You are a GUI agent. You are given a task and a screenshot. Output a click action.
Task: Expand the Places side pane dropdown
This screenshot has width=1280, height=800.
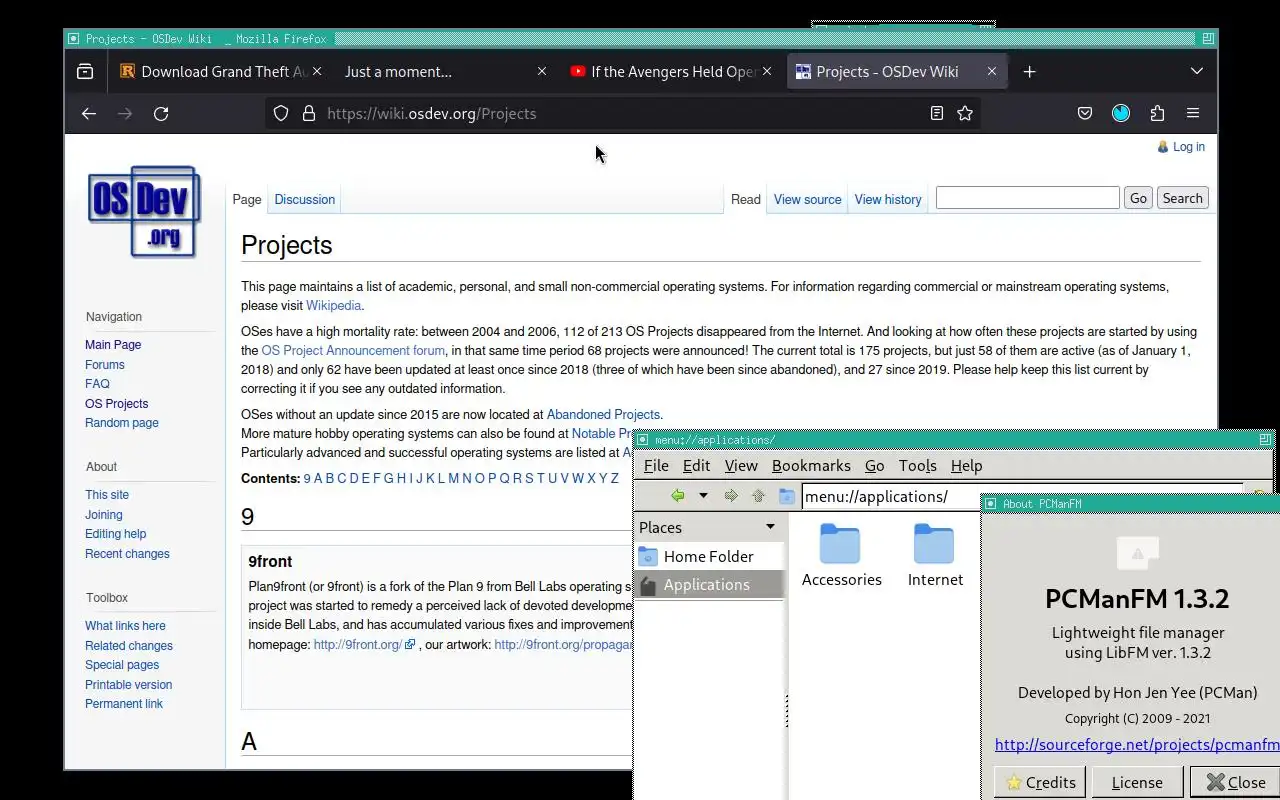[770, 527]
